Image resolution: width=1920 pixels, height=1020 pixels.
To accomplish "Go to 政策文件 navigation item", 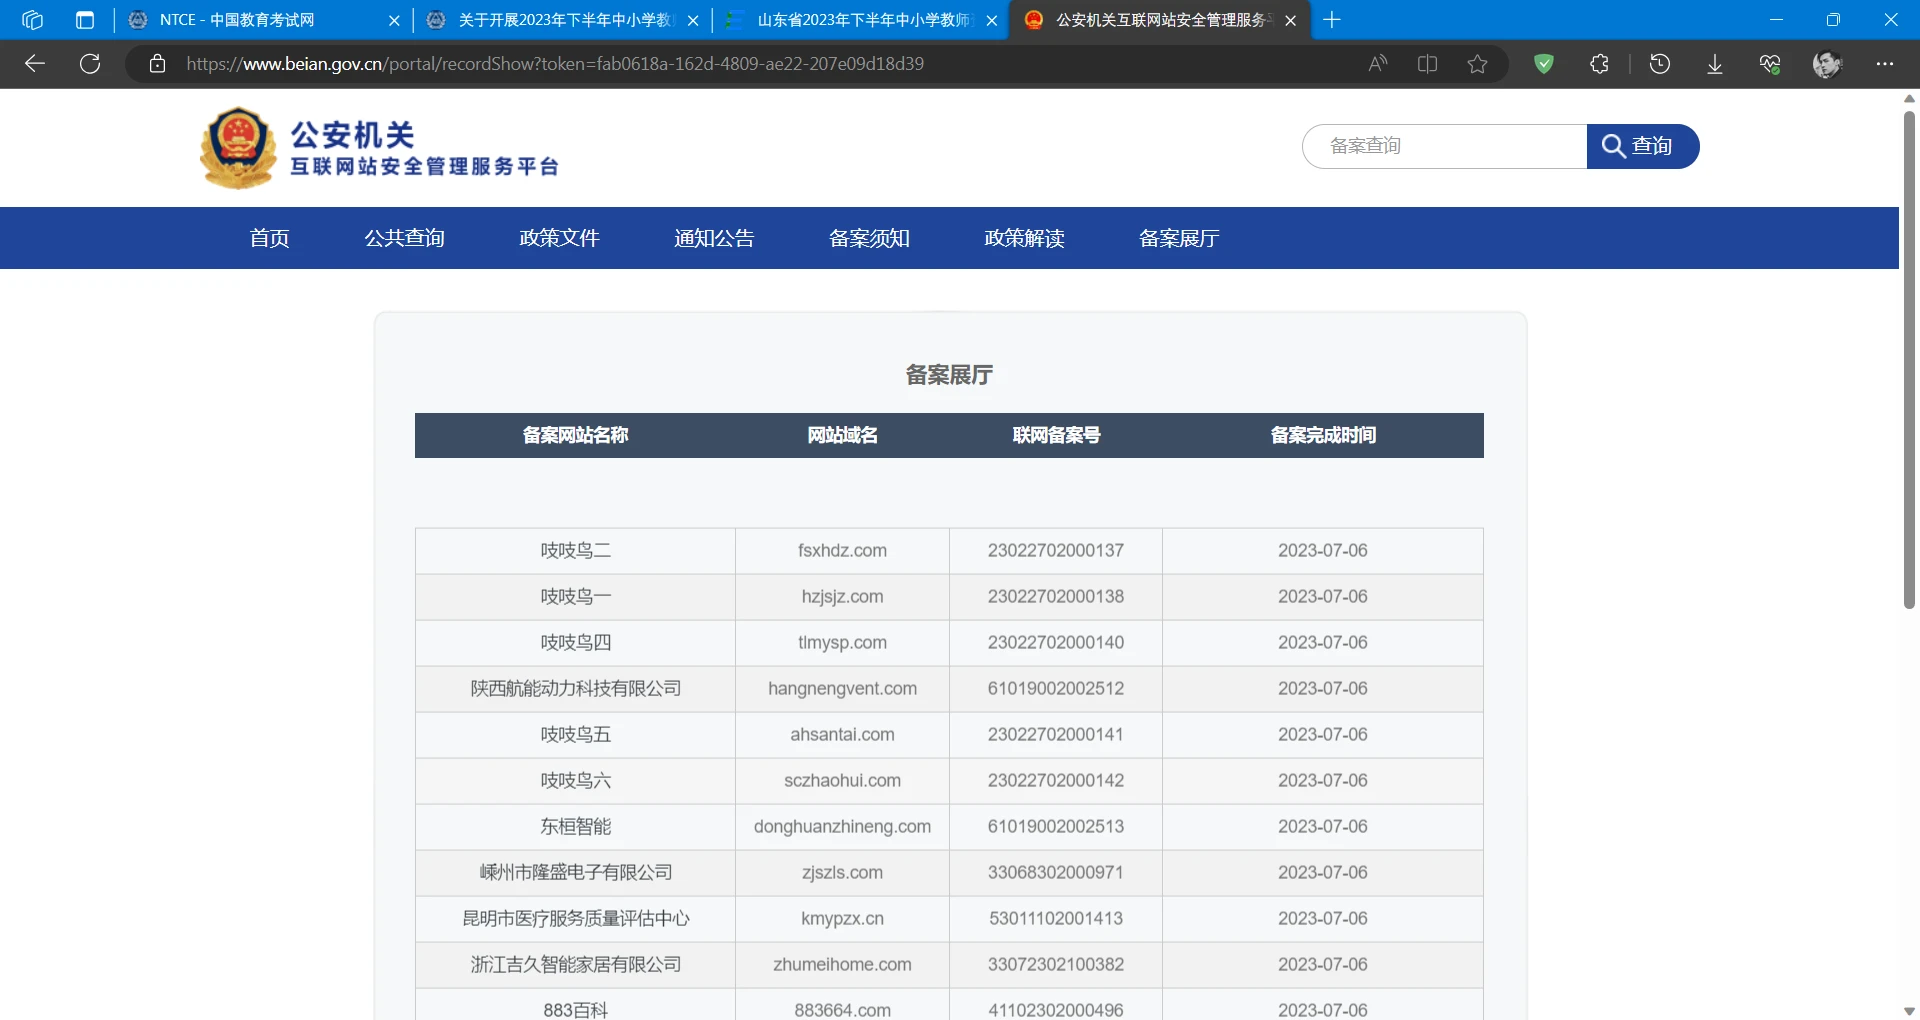I will click(x=559, y=238).
